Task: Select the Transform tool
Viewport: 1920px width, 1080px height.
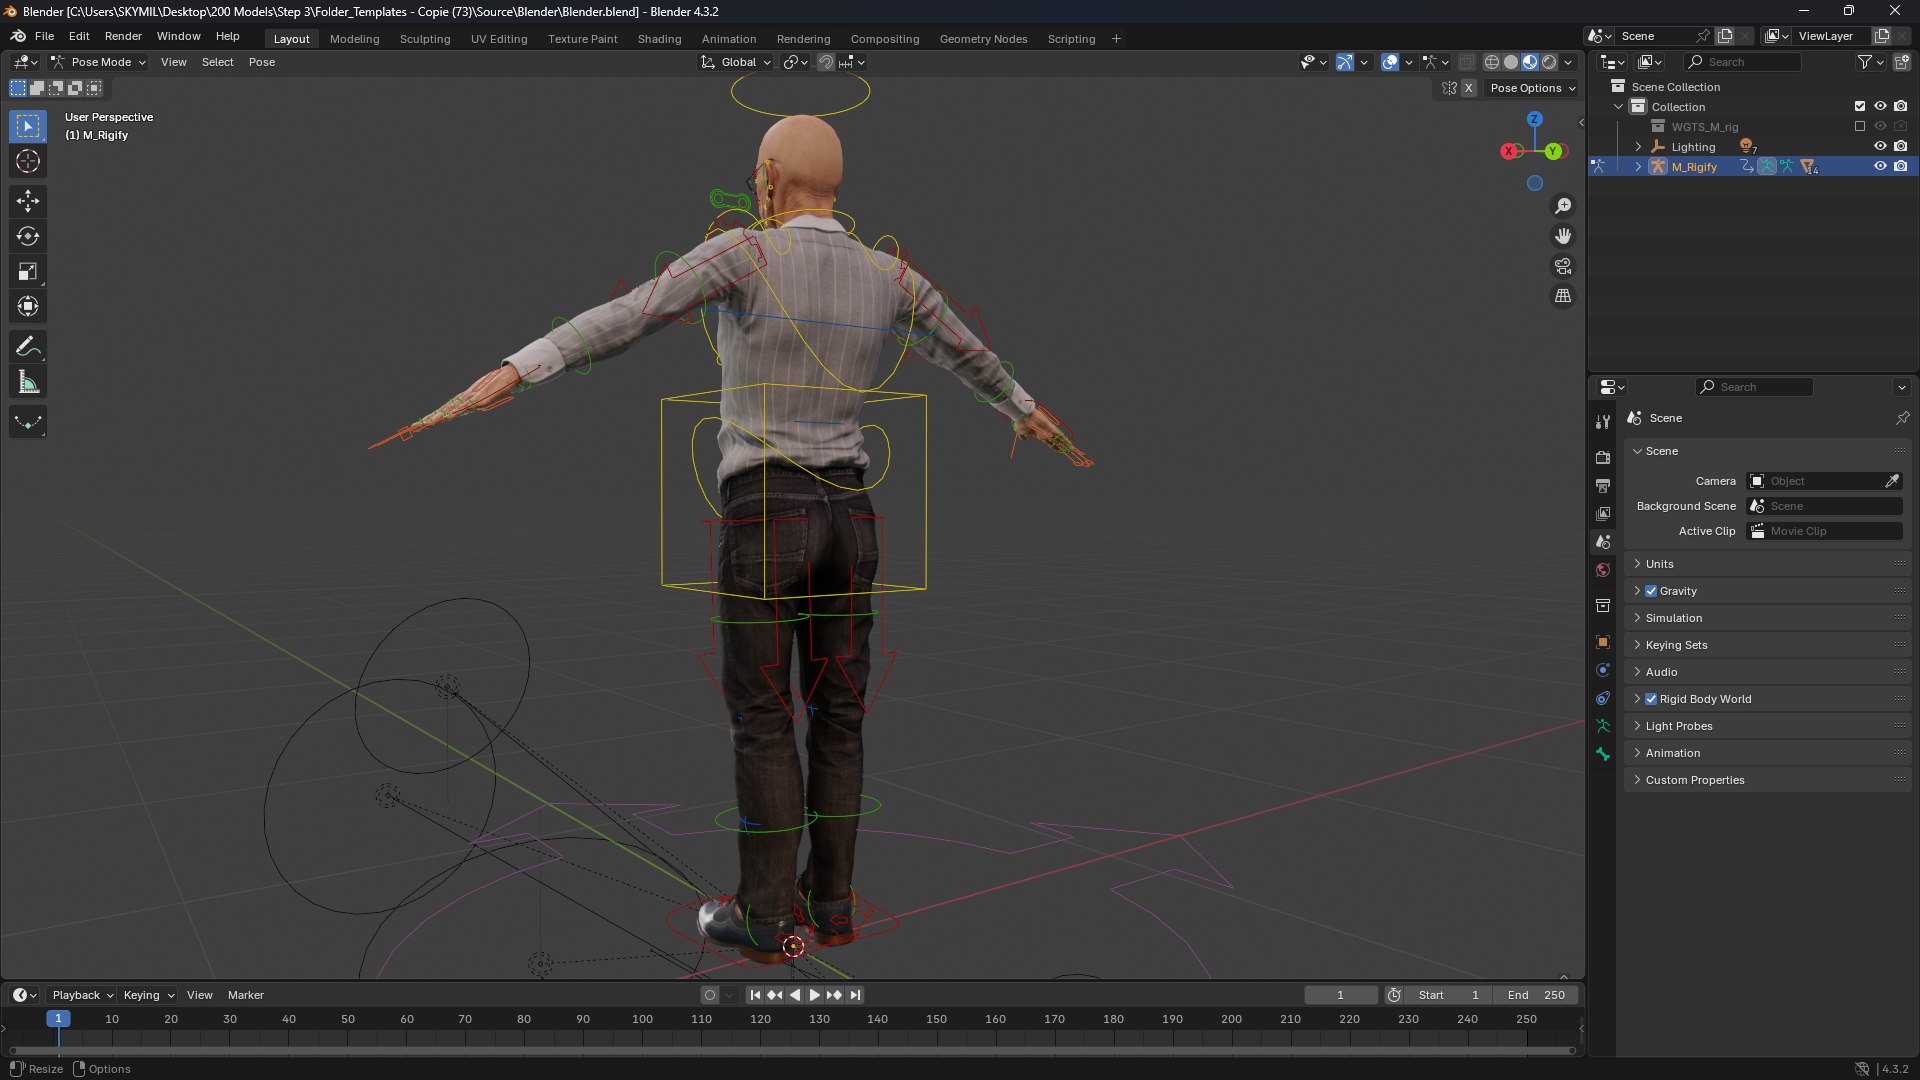Action: pyautogui.click(x=28, y=306)
